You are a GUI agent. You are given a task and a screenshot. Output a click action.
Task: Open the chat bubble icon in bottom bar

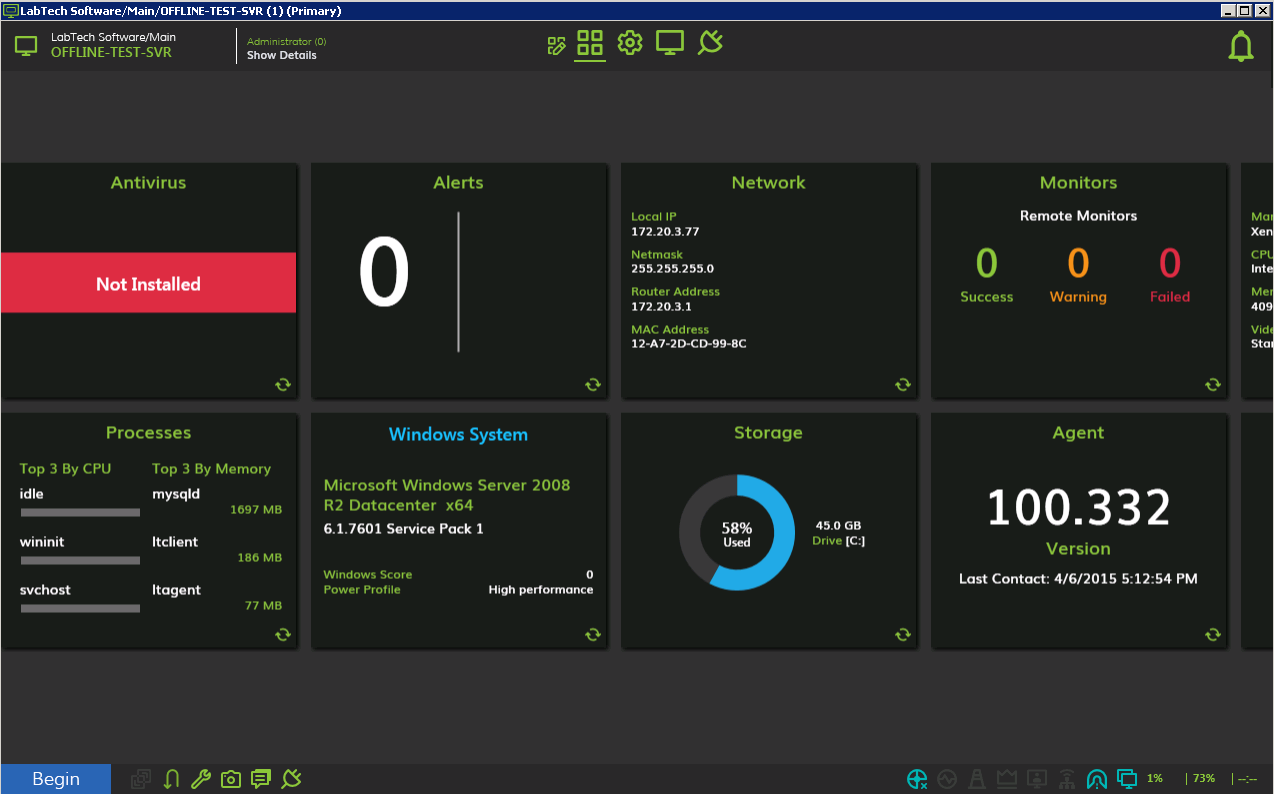coord(261,779)
